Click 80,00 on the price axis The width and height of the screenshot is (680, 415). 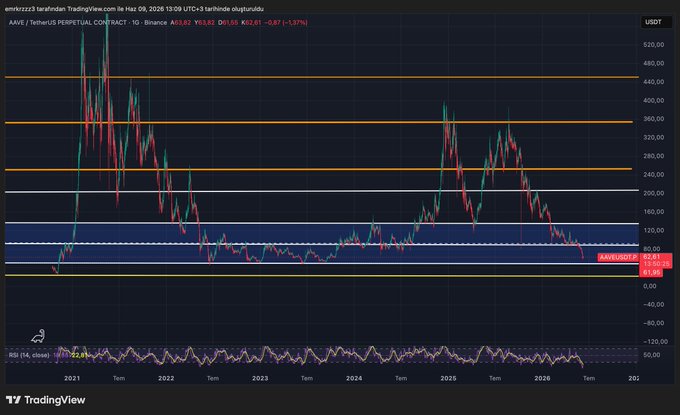(x=652, y=249)
